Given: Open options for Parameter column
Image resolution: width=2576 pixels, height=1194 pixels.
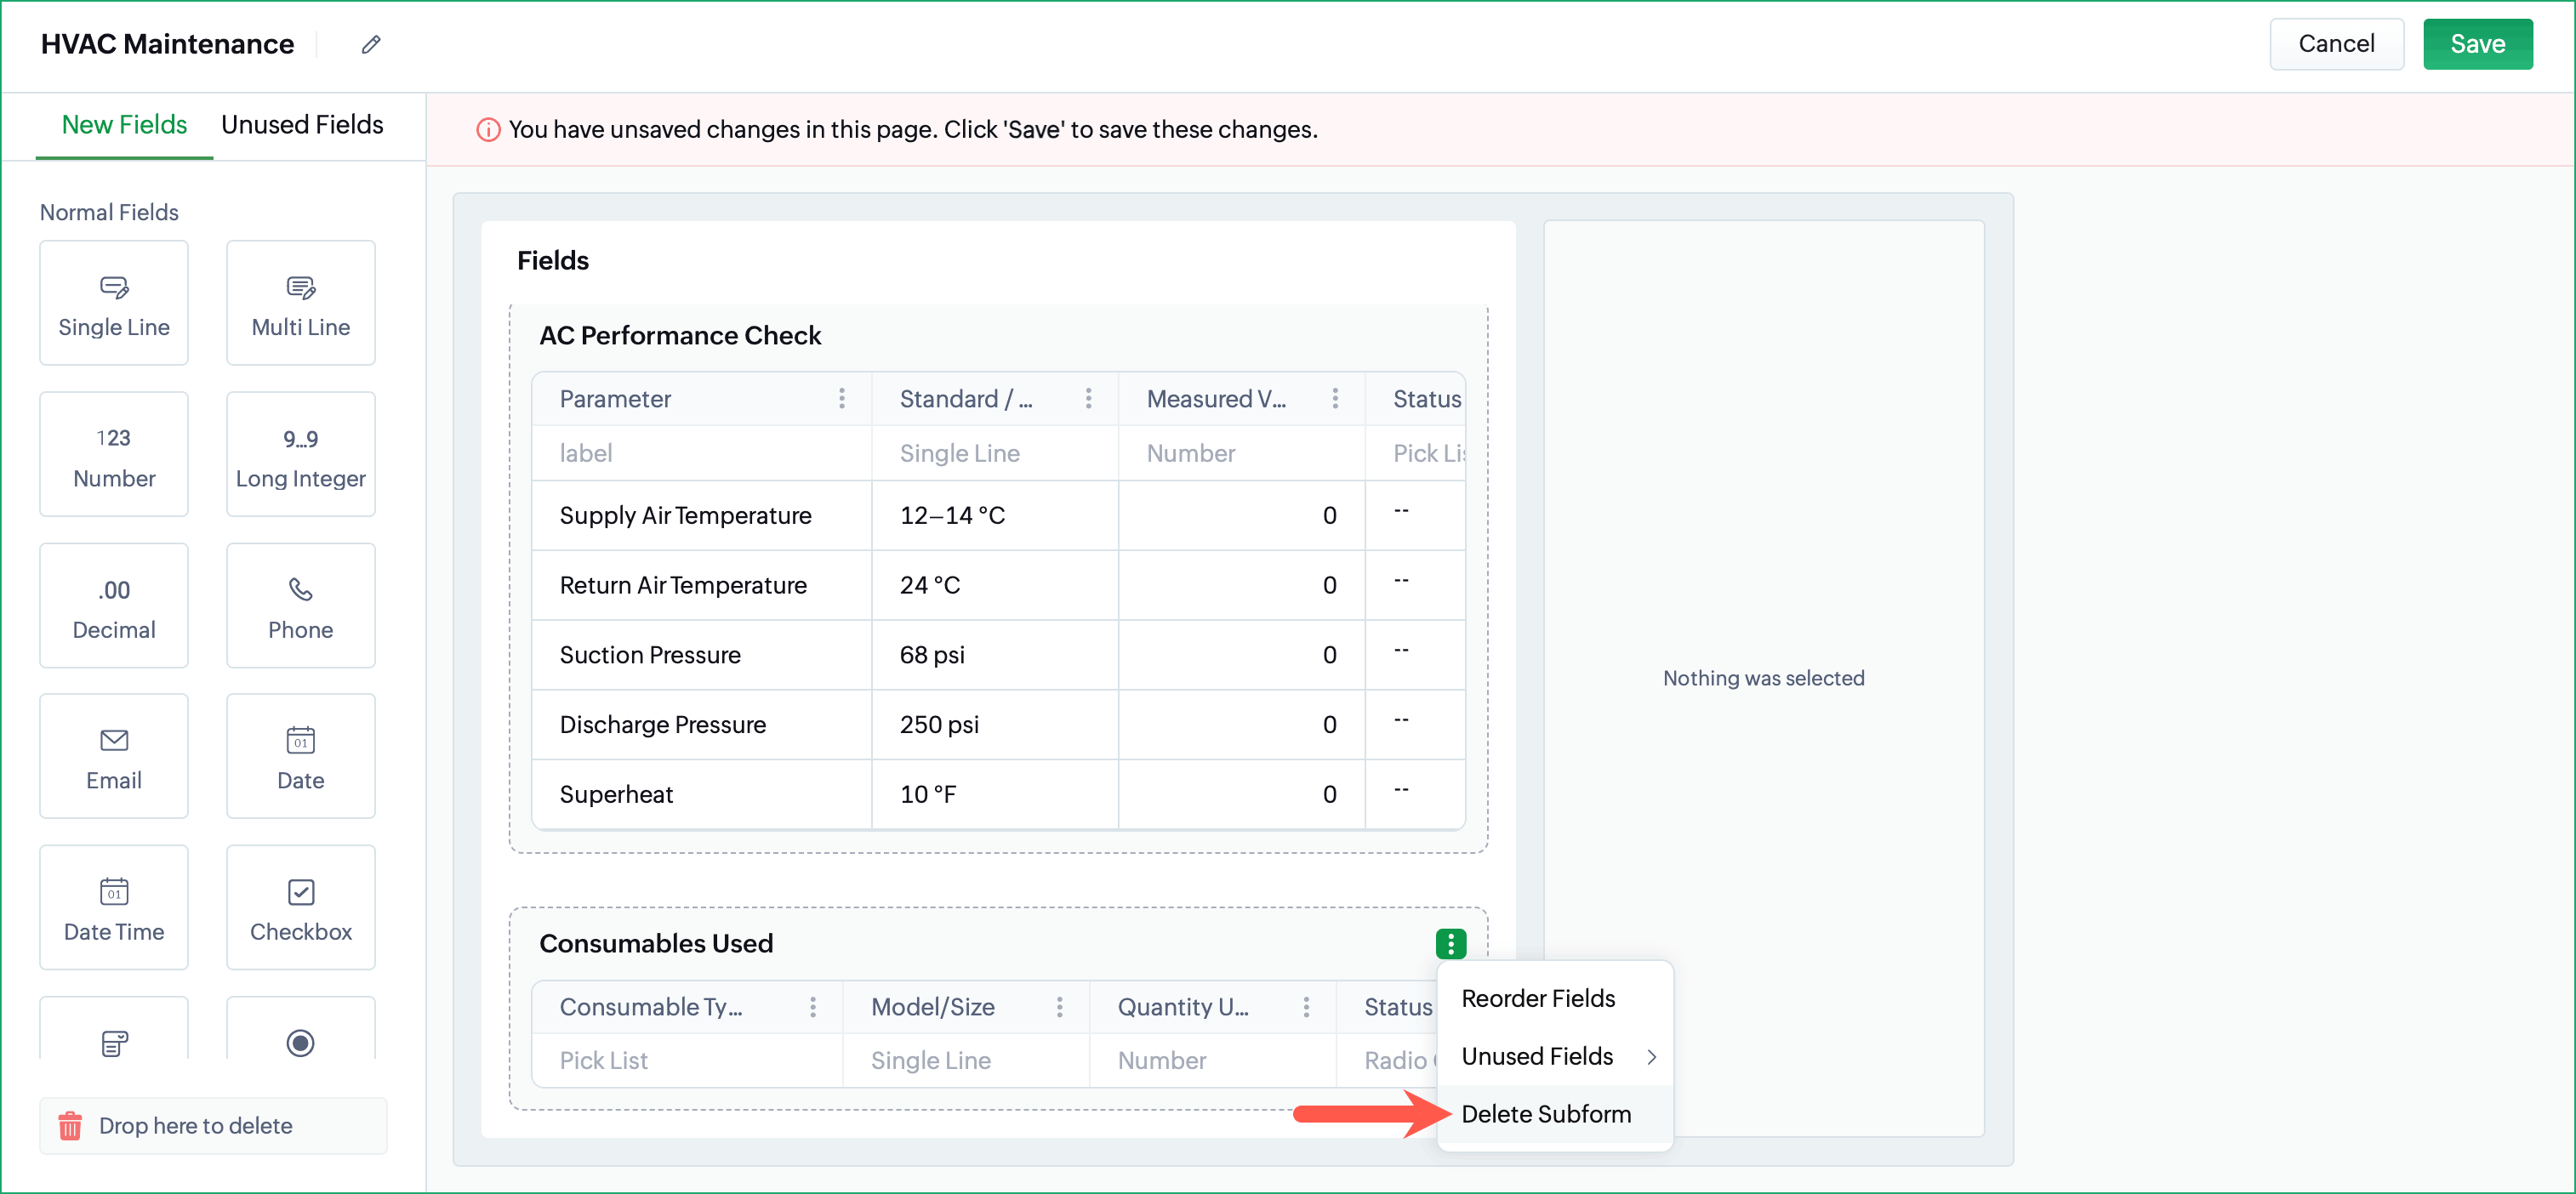Looking at the screenshot, I should coord(842,399).
